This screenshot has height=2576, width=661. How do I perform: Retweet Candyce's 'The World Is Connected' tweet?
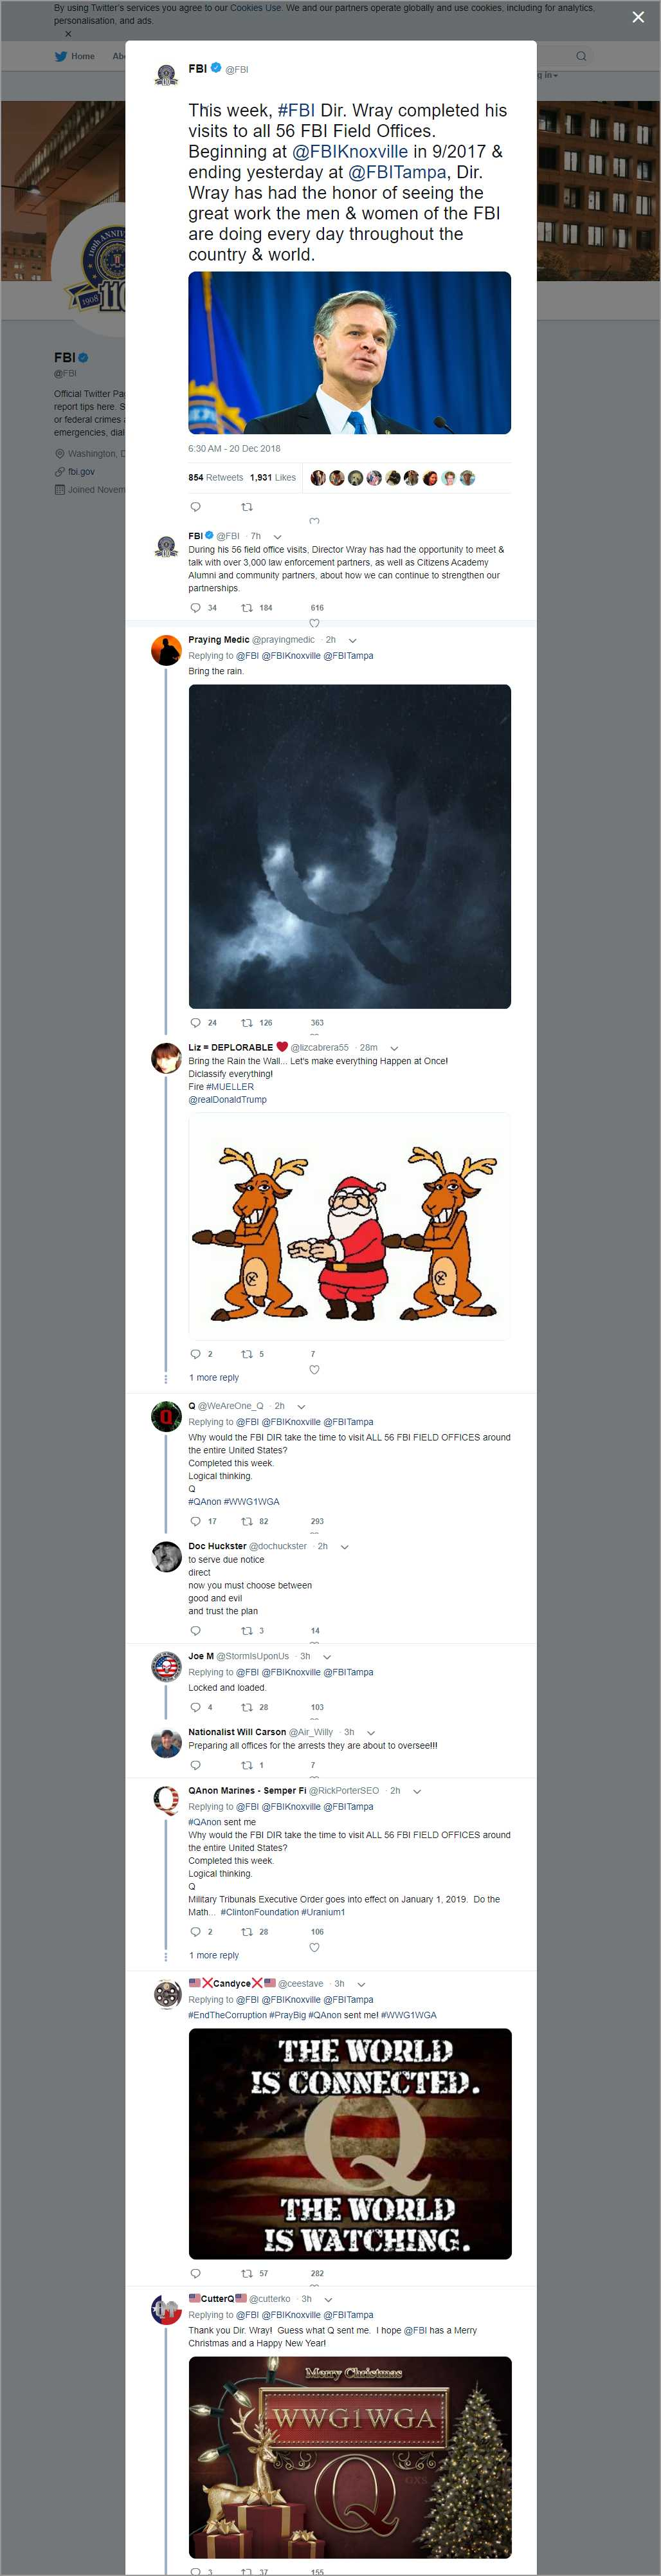247,2273
